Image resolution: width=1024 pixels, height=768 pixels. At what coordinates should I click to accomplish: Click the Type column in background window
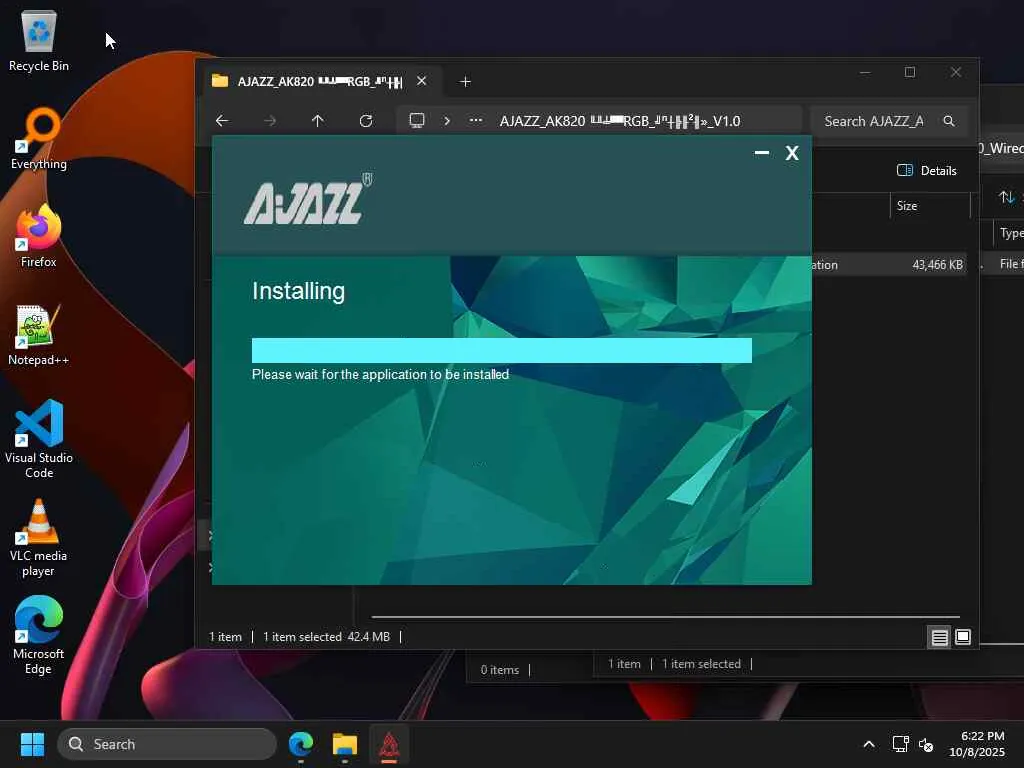(1010, 233)
